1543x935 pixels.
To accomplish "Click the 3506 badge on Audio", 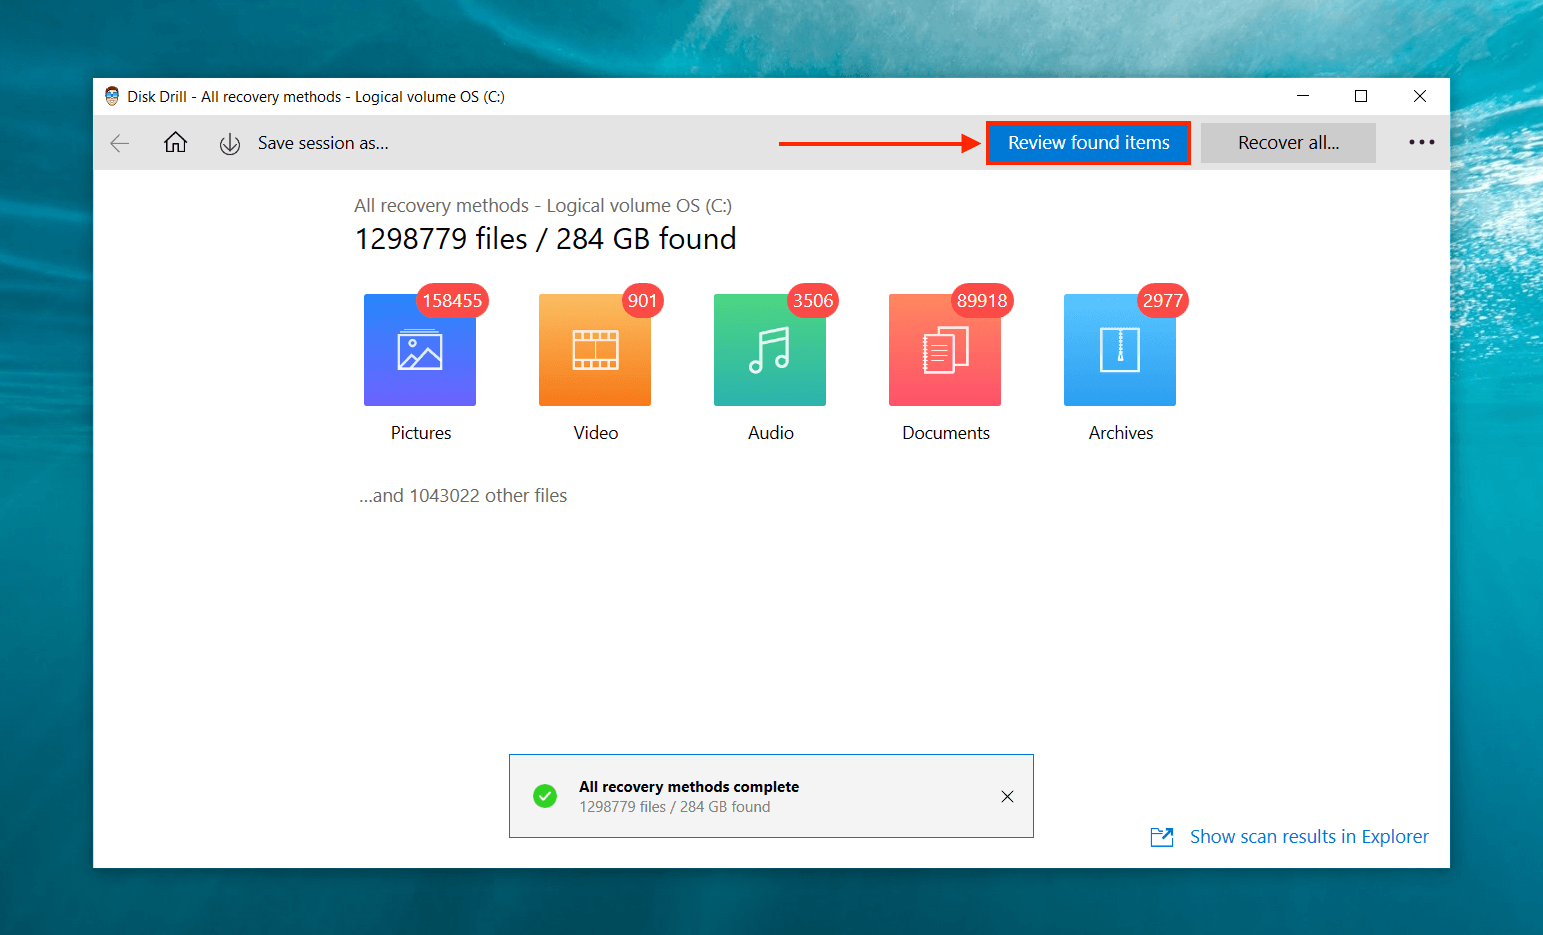I will coord(813,300).
